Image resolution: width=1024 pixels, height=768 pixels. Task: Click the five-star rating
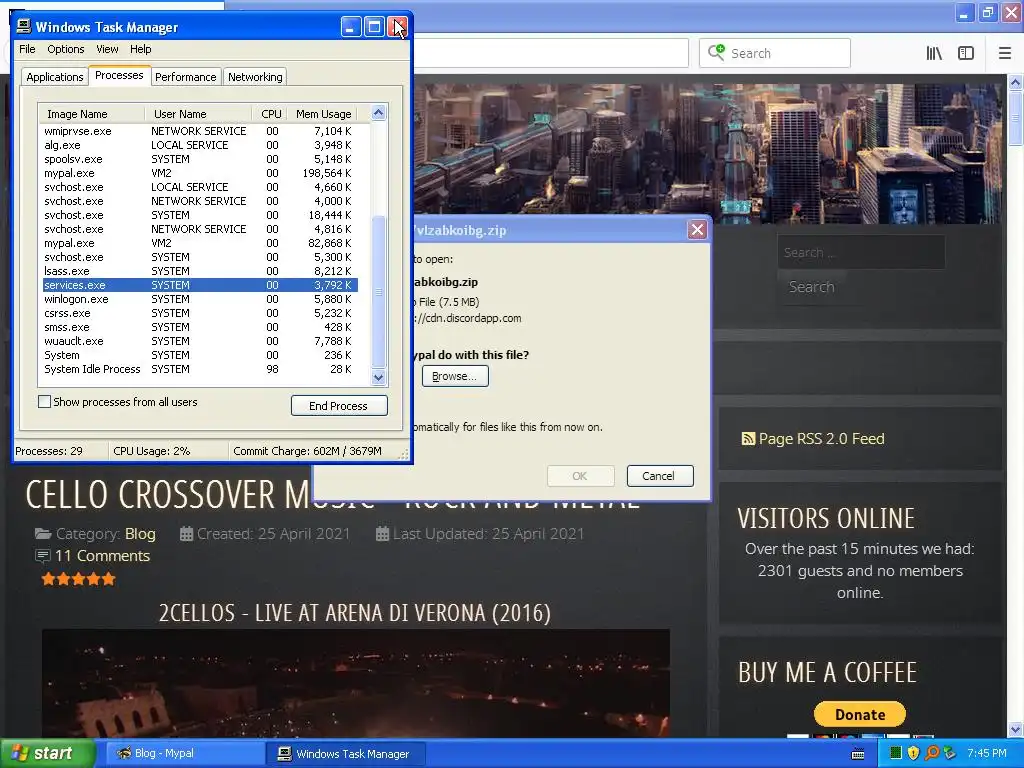pos(78,579)
